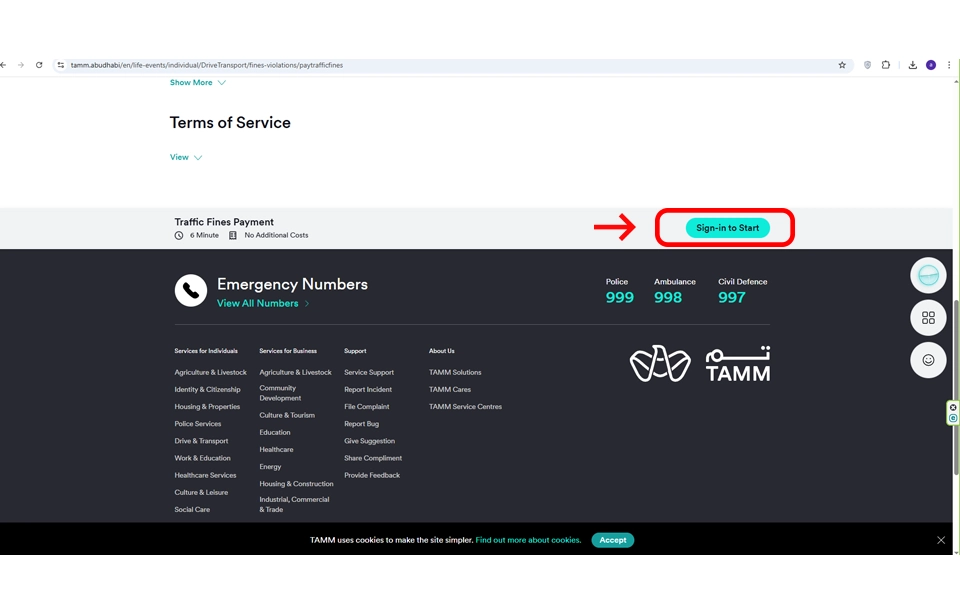Open Report Incident link
This screenshot has height=600, width=960.
click(367, 389)
